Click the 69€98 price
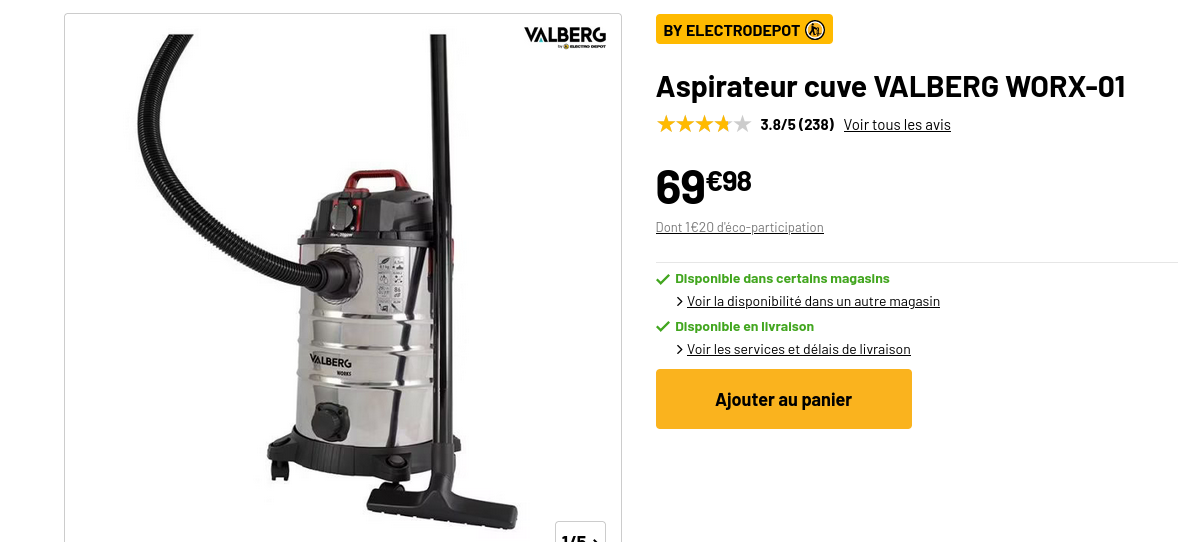The image size is (1178, 542). (703, 186)
